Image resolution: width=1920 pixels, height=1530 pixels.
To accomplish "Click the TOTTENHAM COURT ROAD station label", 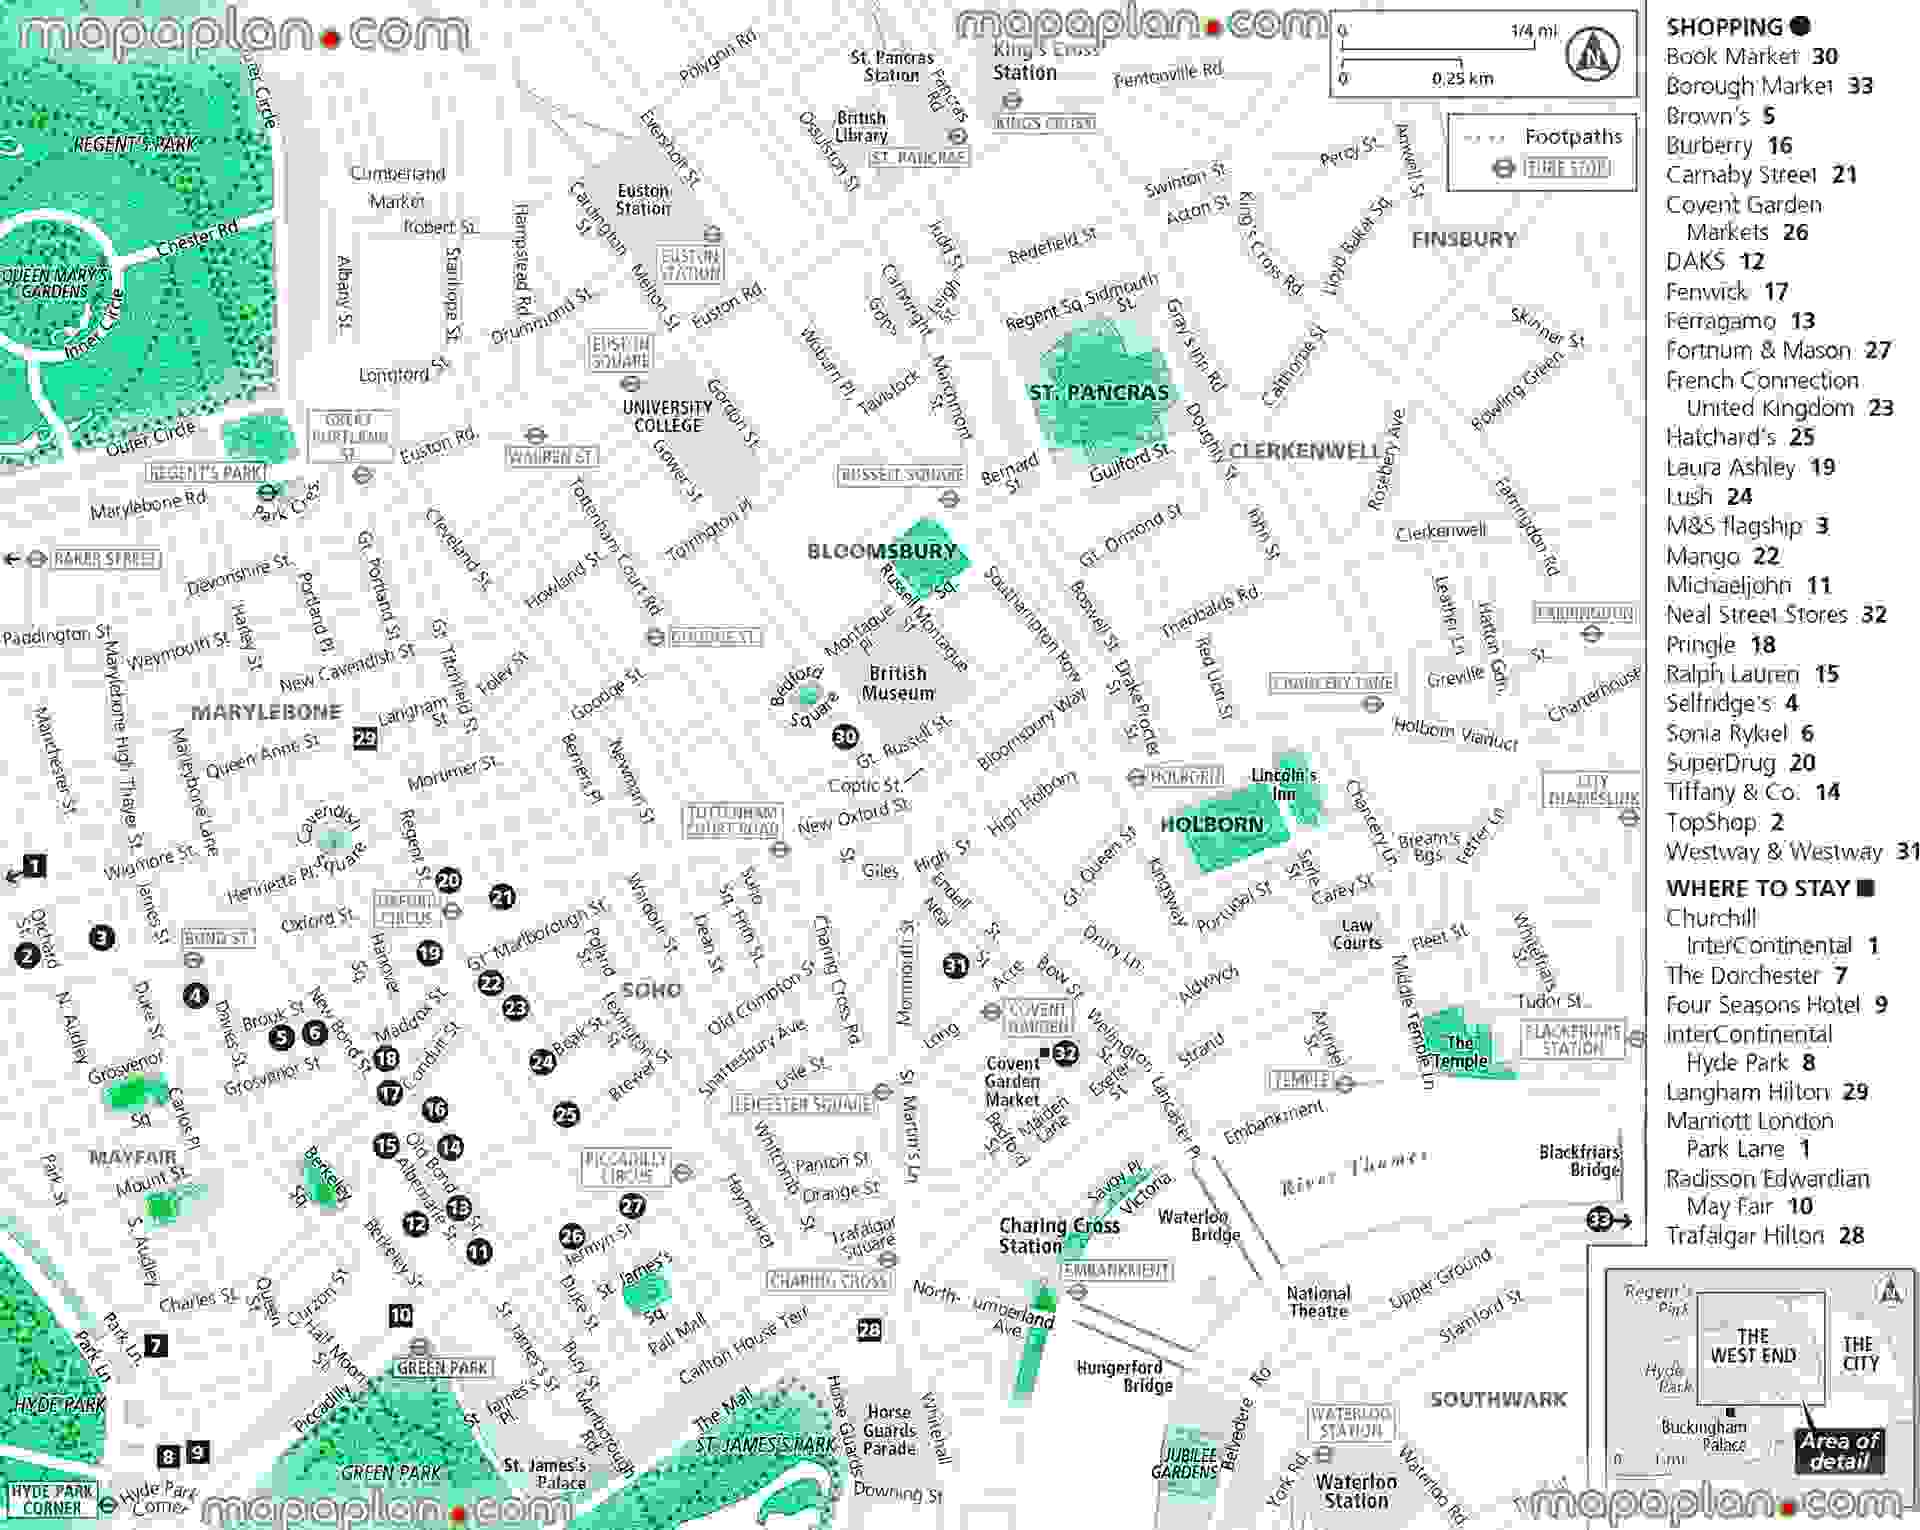I will [x=733, y=821].
